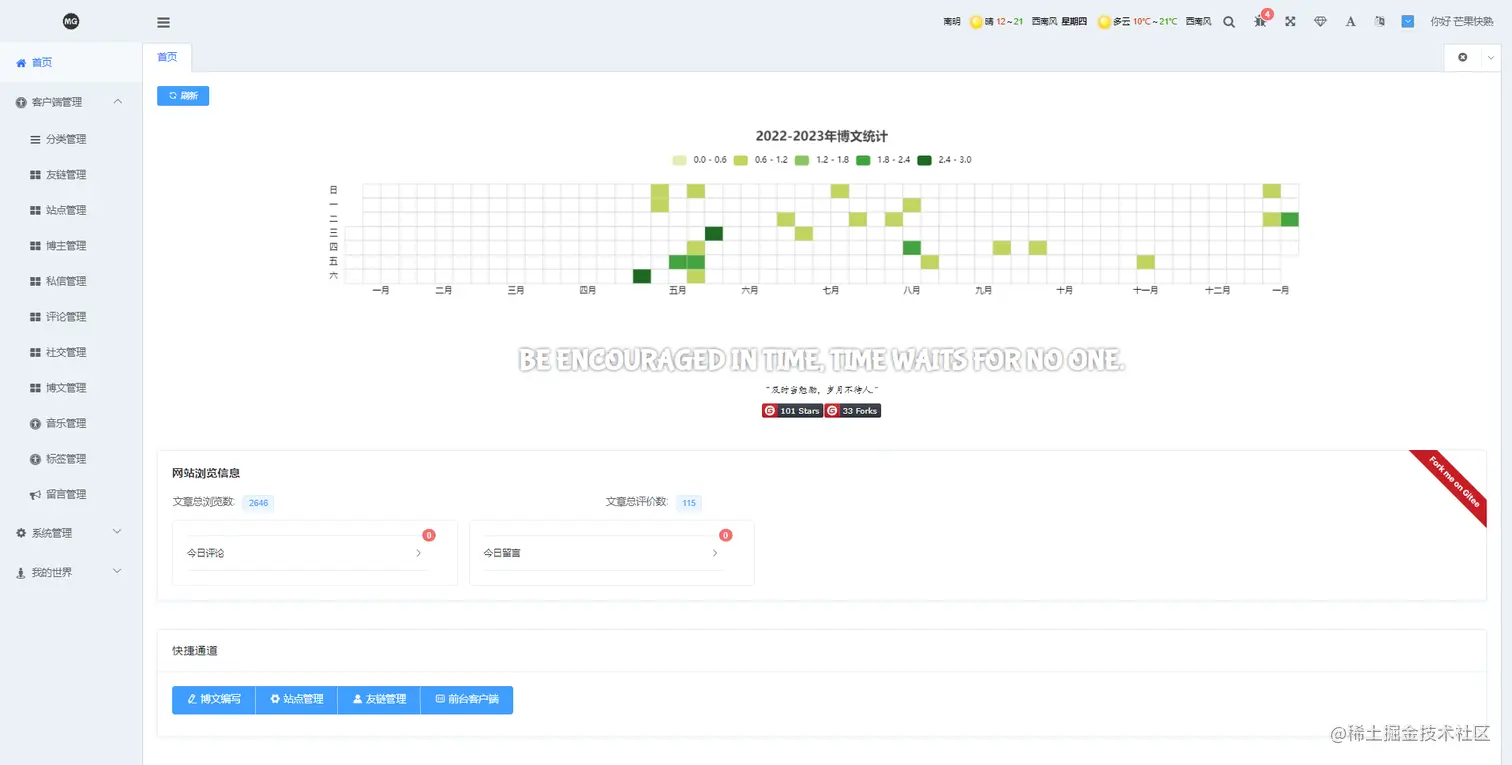1512x765 pixels.
Task: Open 私信管理 in the sidebar
Action: pos(71,281)
